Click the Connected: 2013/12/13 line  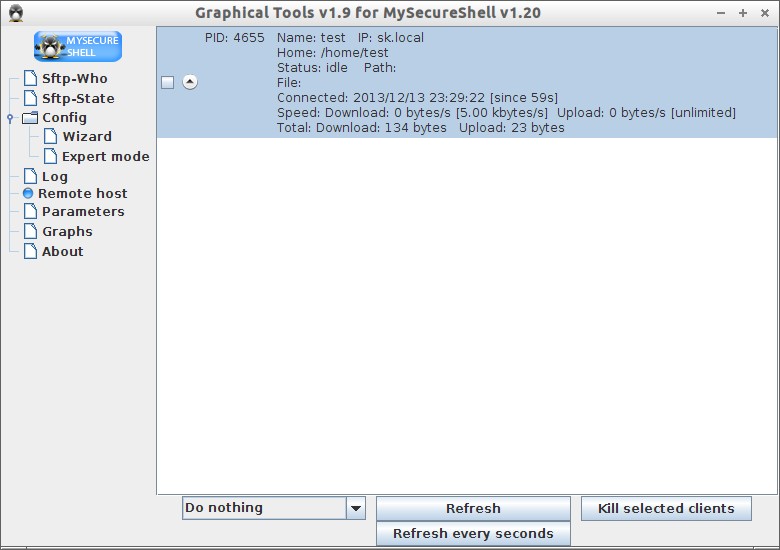tap(417, 97)
